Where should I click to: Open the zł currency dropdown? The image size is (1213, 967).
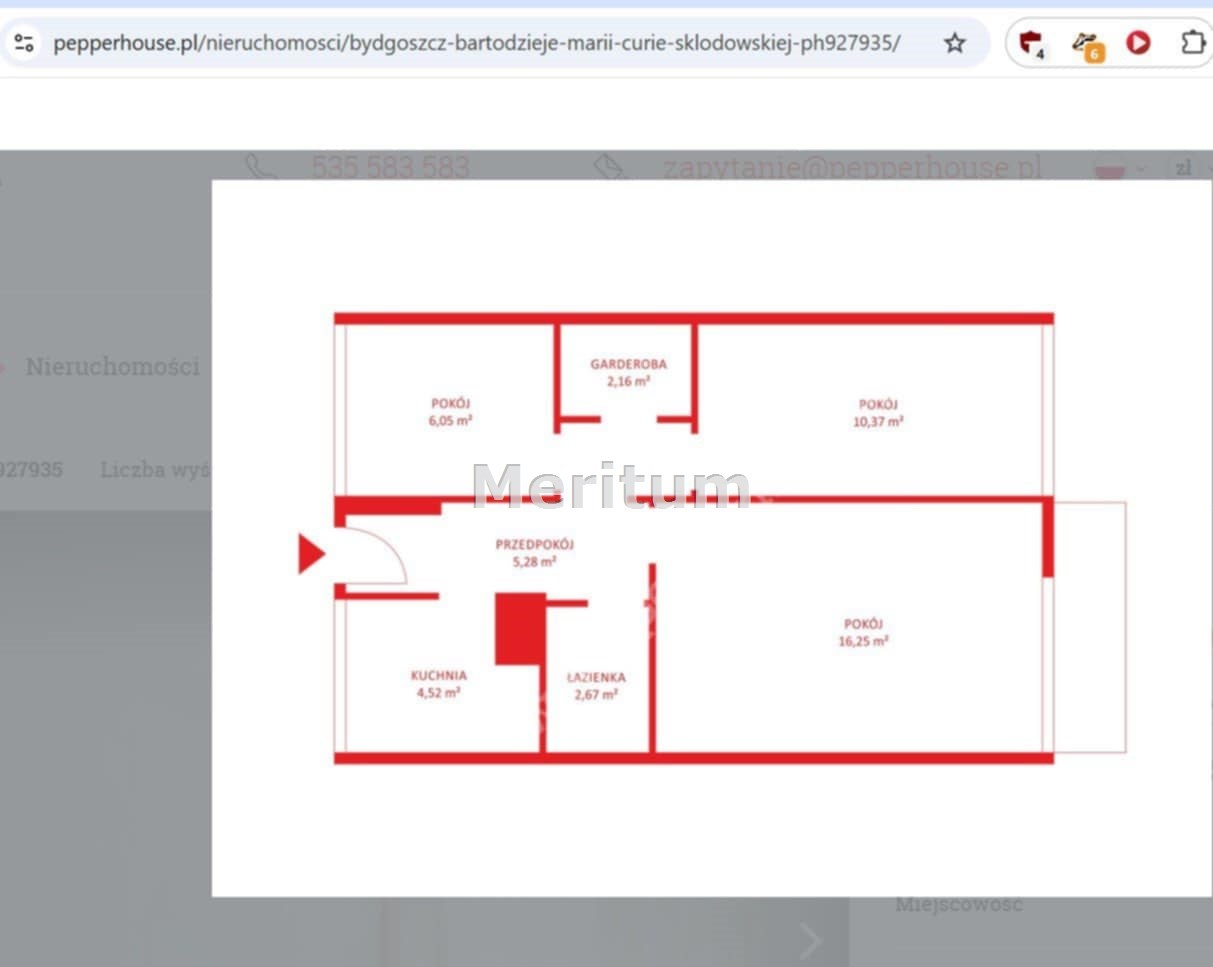click(x=1185, y=168)
